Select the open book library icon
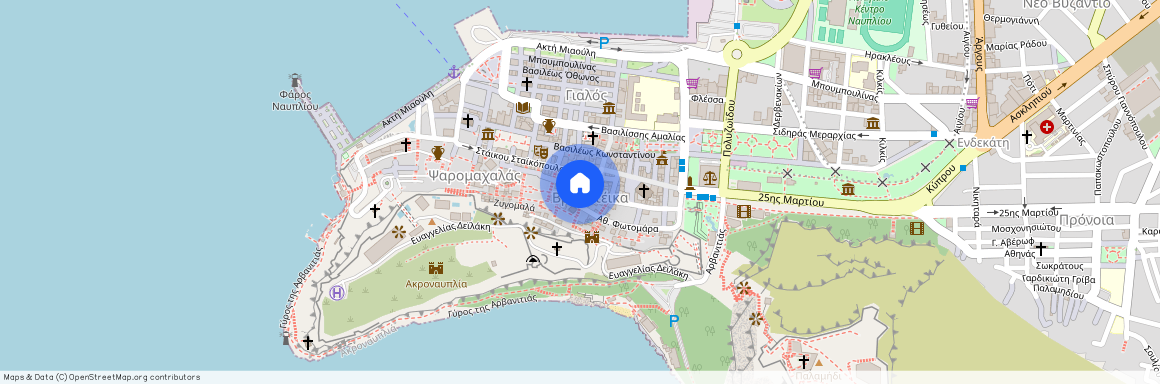The width and height of the screenshot is (1160, 384). [x=523, y=108]
